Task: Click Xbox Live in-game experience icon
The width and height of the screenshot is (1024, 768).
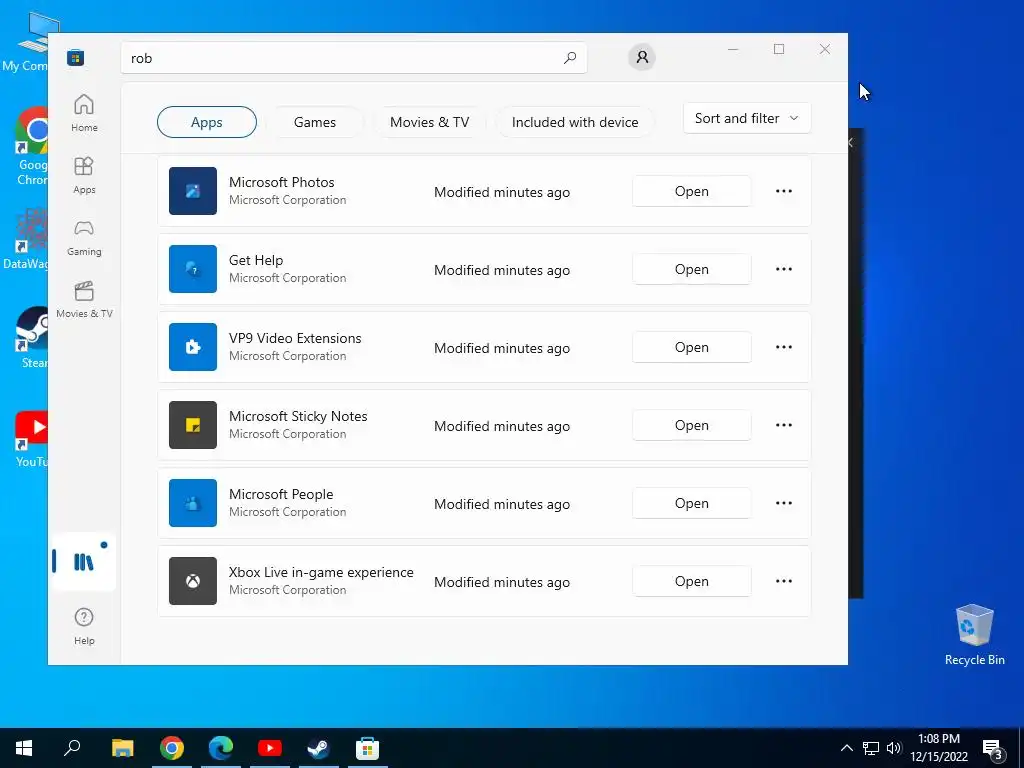Action: tap(193, 581)
